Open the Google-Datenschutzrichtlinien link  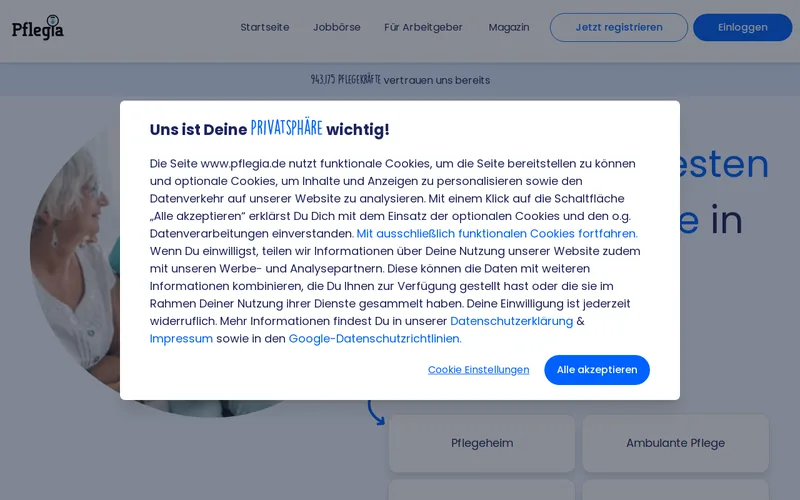tap(375, 339)
